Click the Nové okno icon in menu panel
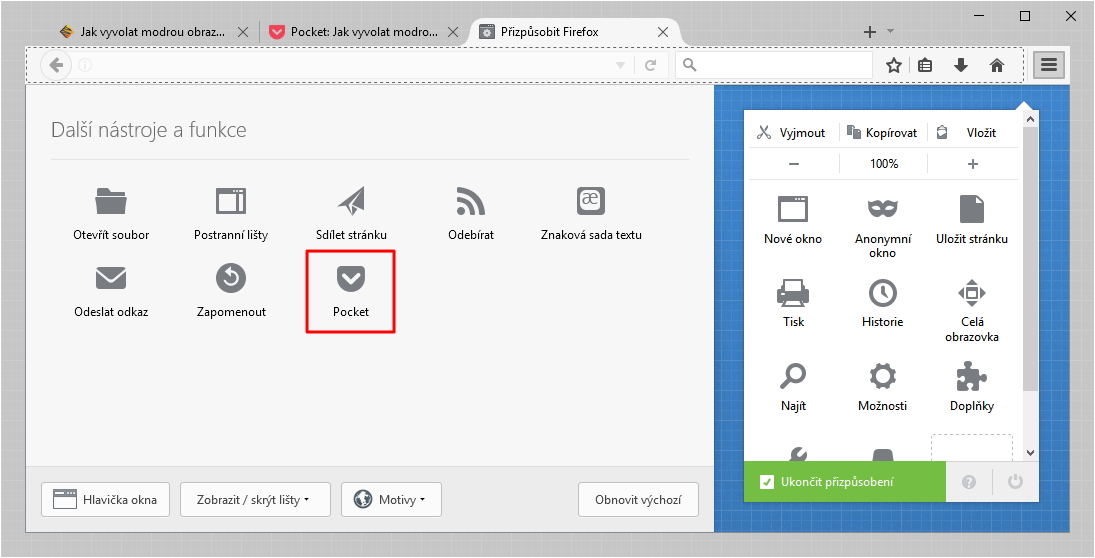The image size is (1095, 558). coord(793,208)
